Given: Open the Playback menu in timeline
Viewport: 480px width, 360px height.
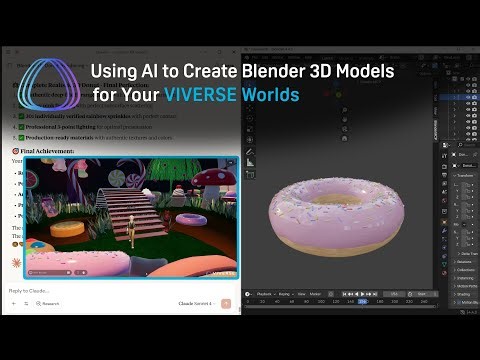Looking at the screenshot, I should [266, 294].
